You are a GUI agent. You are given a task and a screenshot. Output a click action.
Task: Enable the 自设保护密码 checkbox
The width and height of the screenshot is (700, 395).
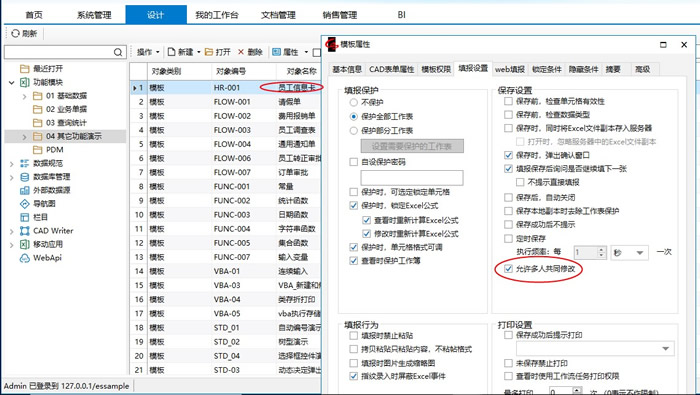point(354,162)
